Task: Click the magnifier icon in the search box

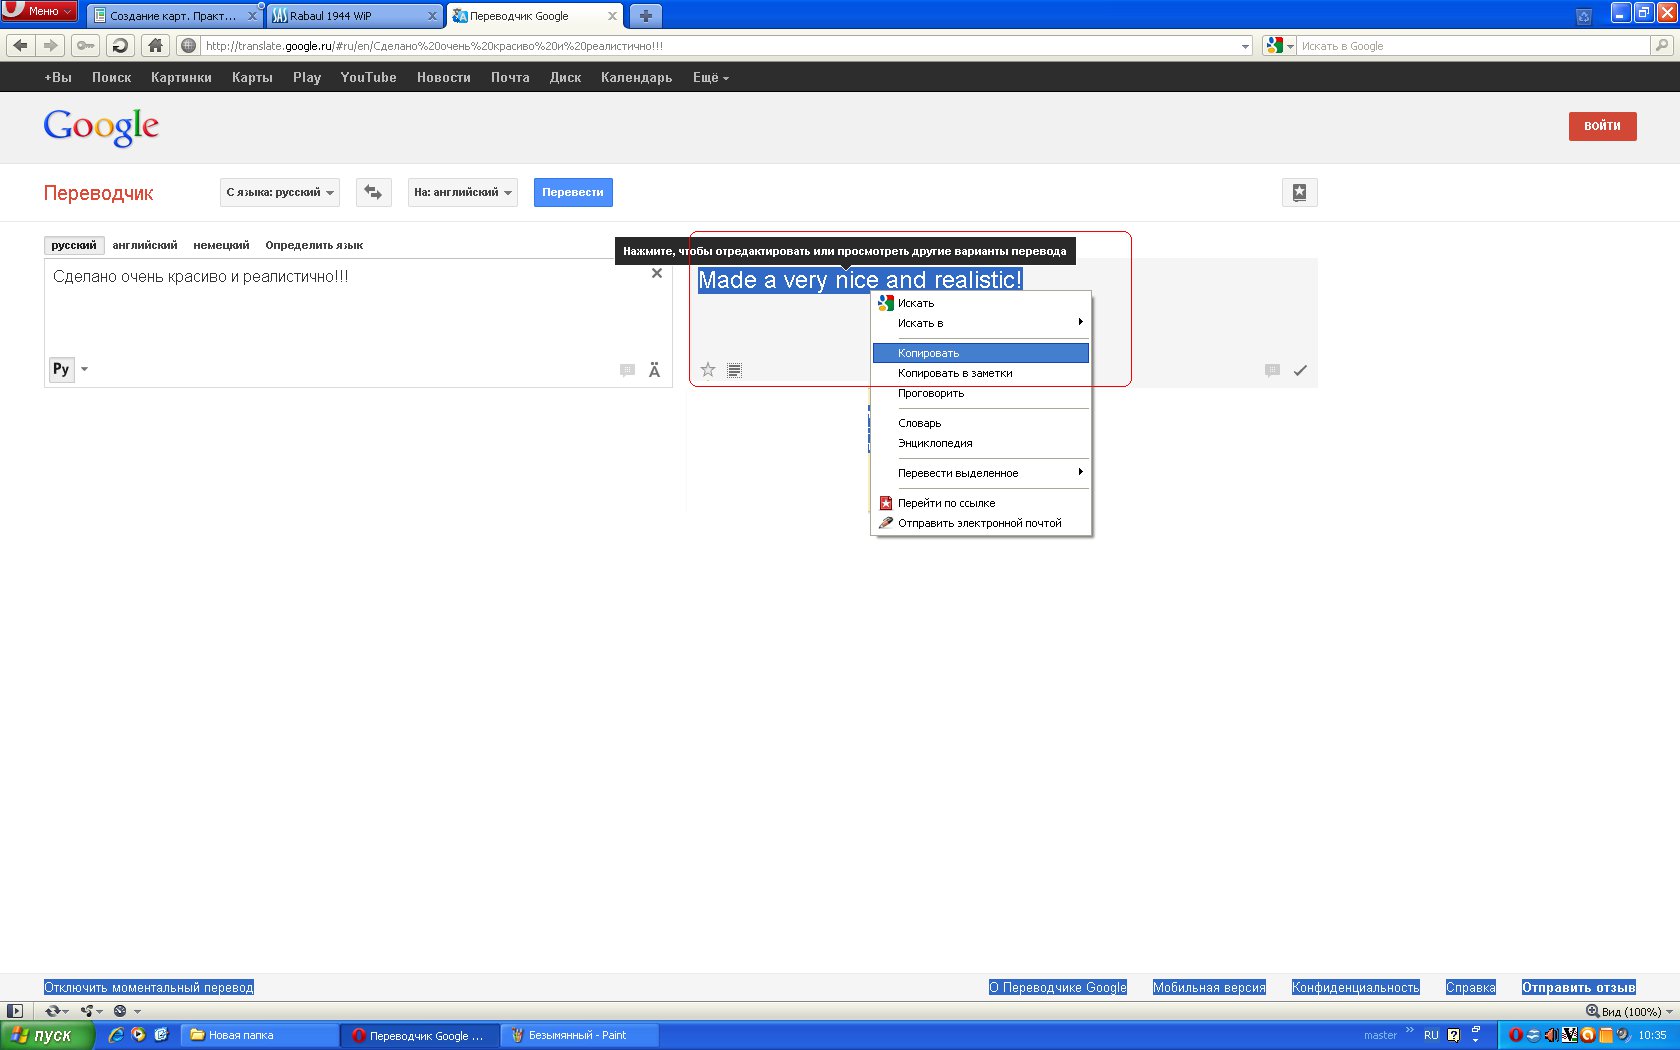Action: click(1662, 46)
